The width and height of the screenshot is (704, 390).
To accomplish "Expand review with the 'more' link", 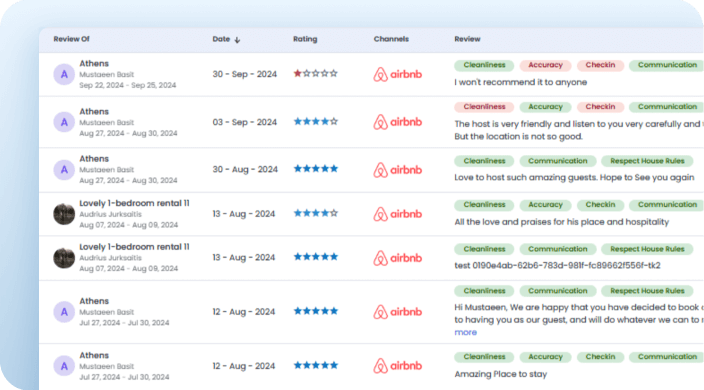I will click(466, 333).
